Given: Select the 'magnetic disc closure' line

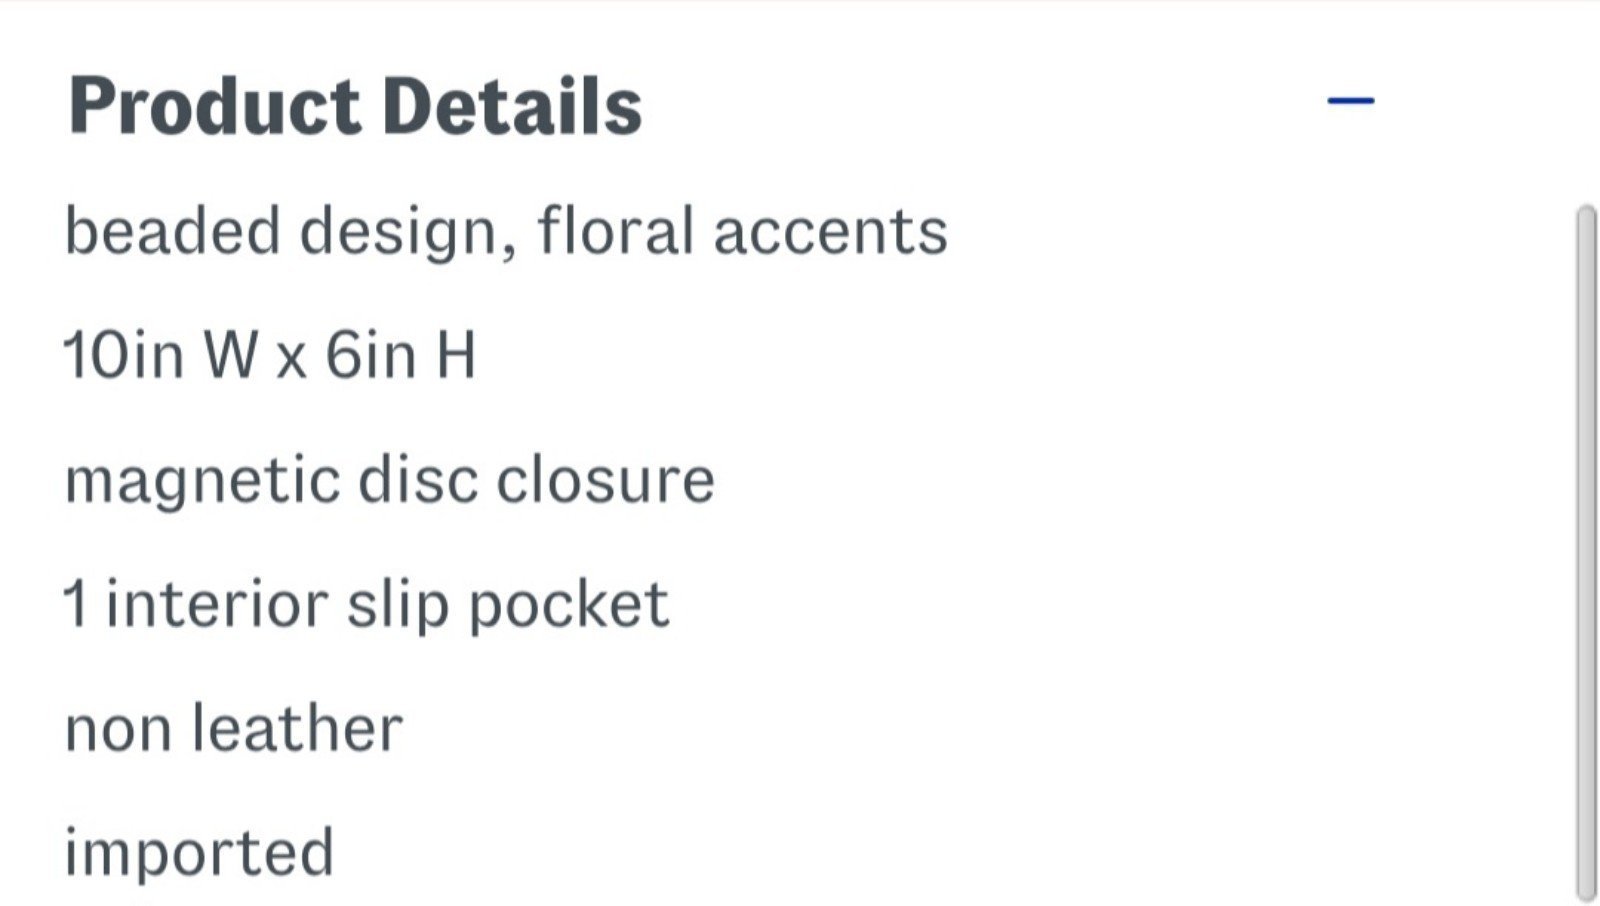Looking at the screenshot, I should click(x=390, y=480).
